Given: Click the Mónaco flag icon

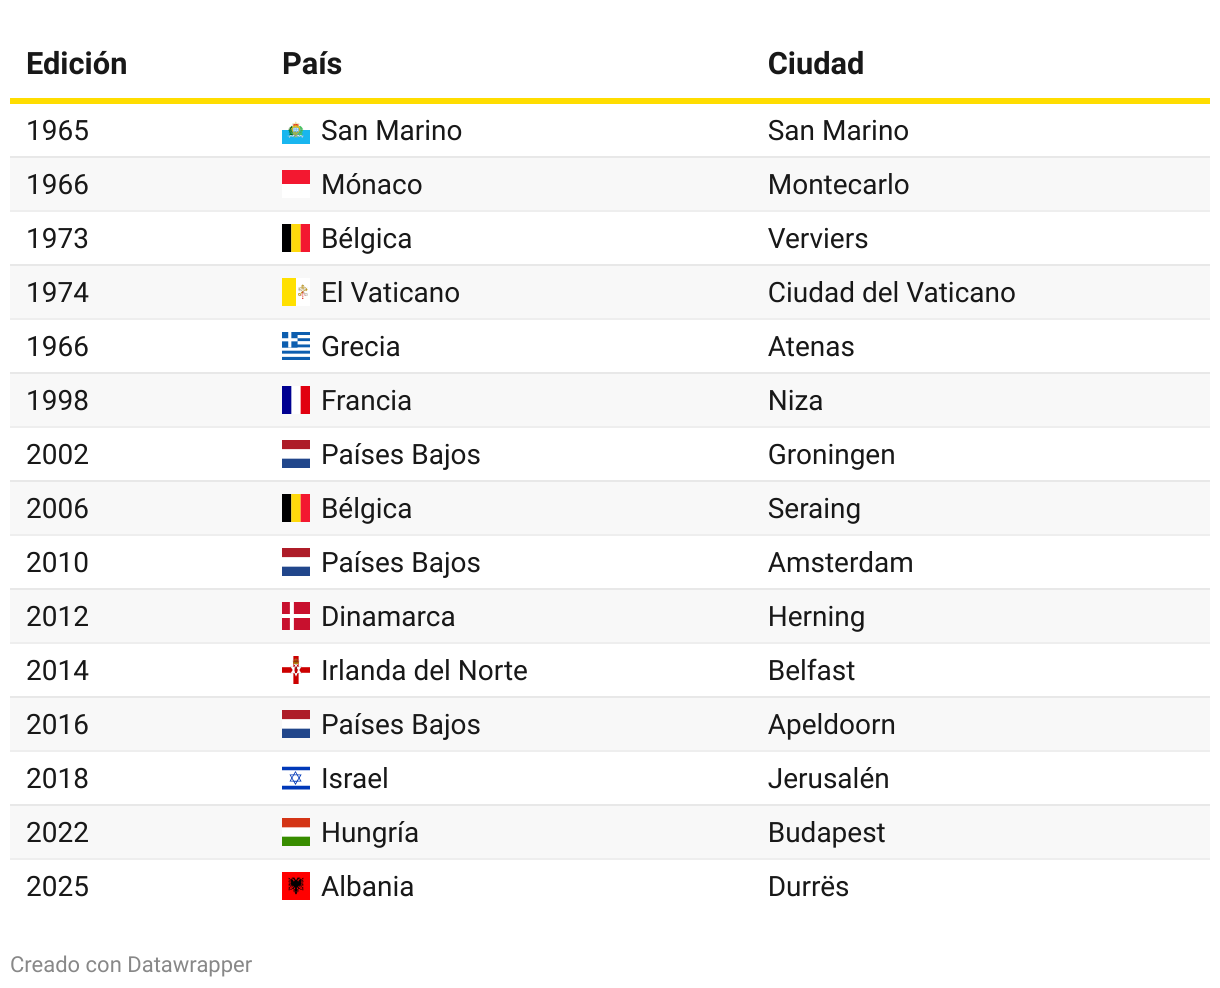Looking at the screenshot, I should pyautogui.click(x=296, y=185).
